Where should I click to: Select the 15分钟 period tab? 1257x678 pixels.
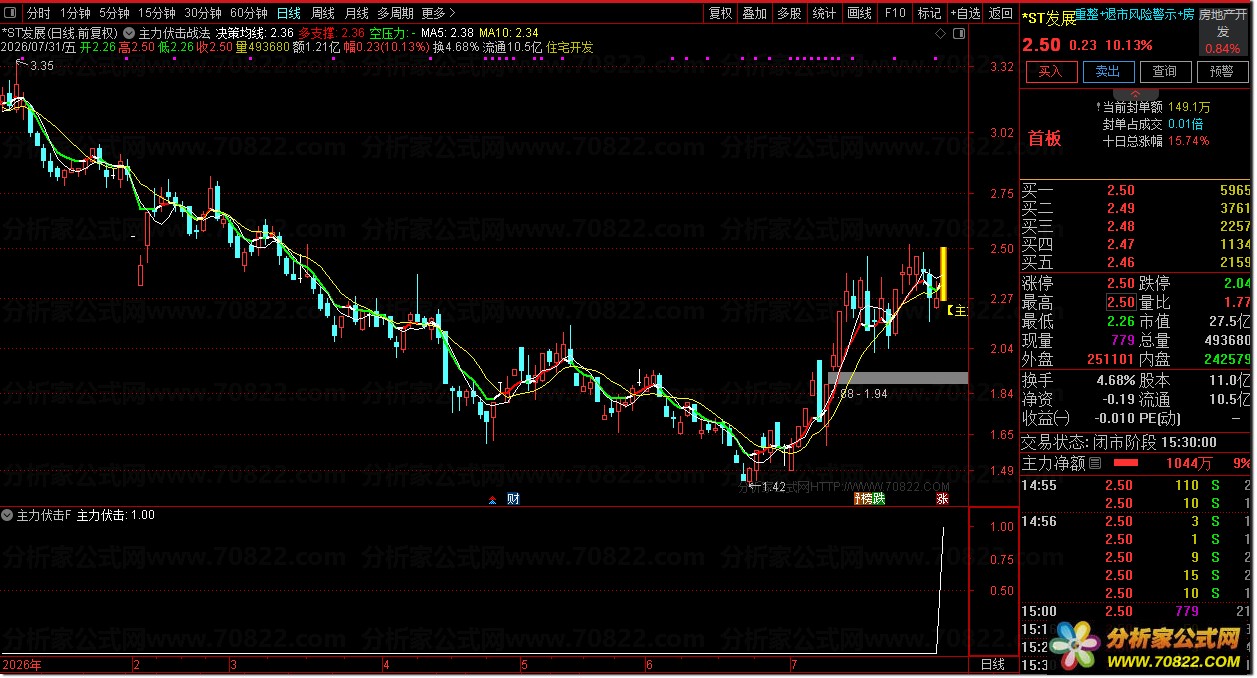pos(157,13)
